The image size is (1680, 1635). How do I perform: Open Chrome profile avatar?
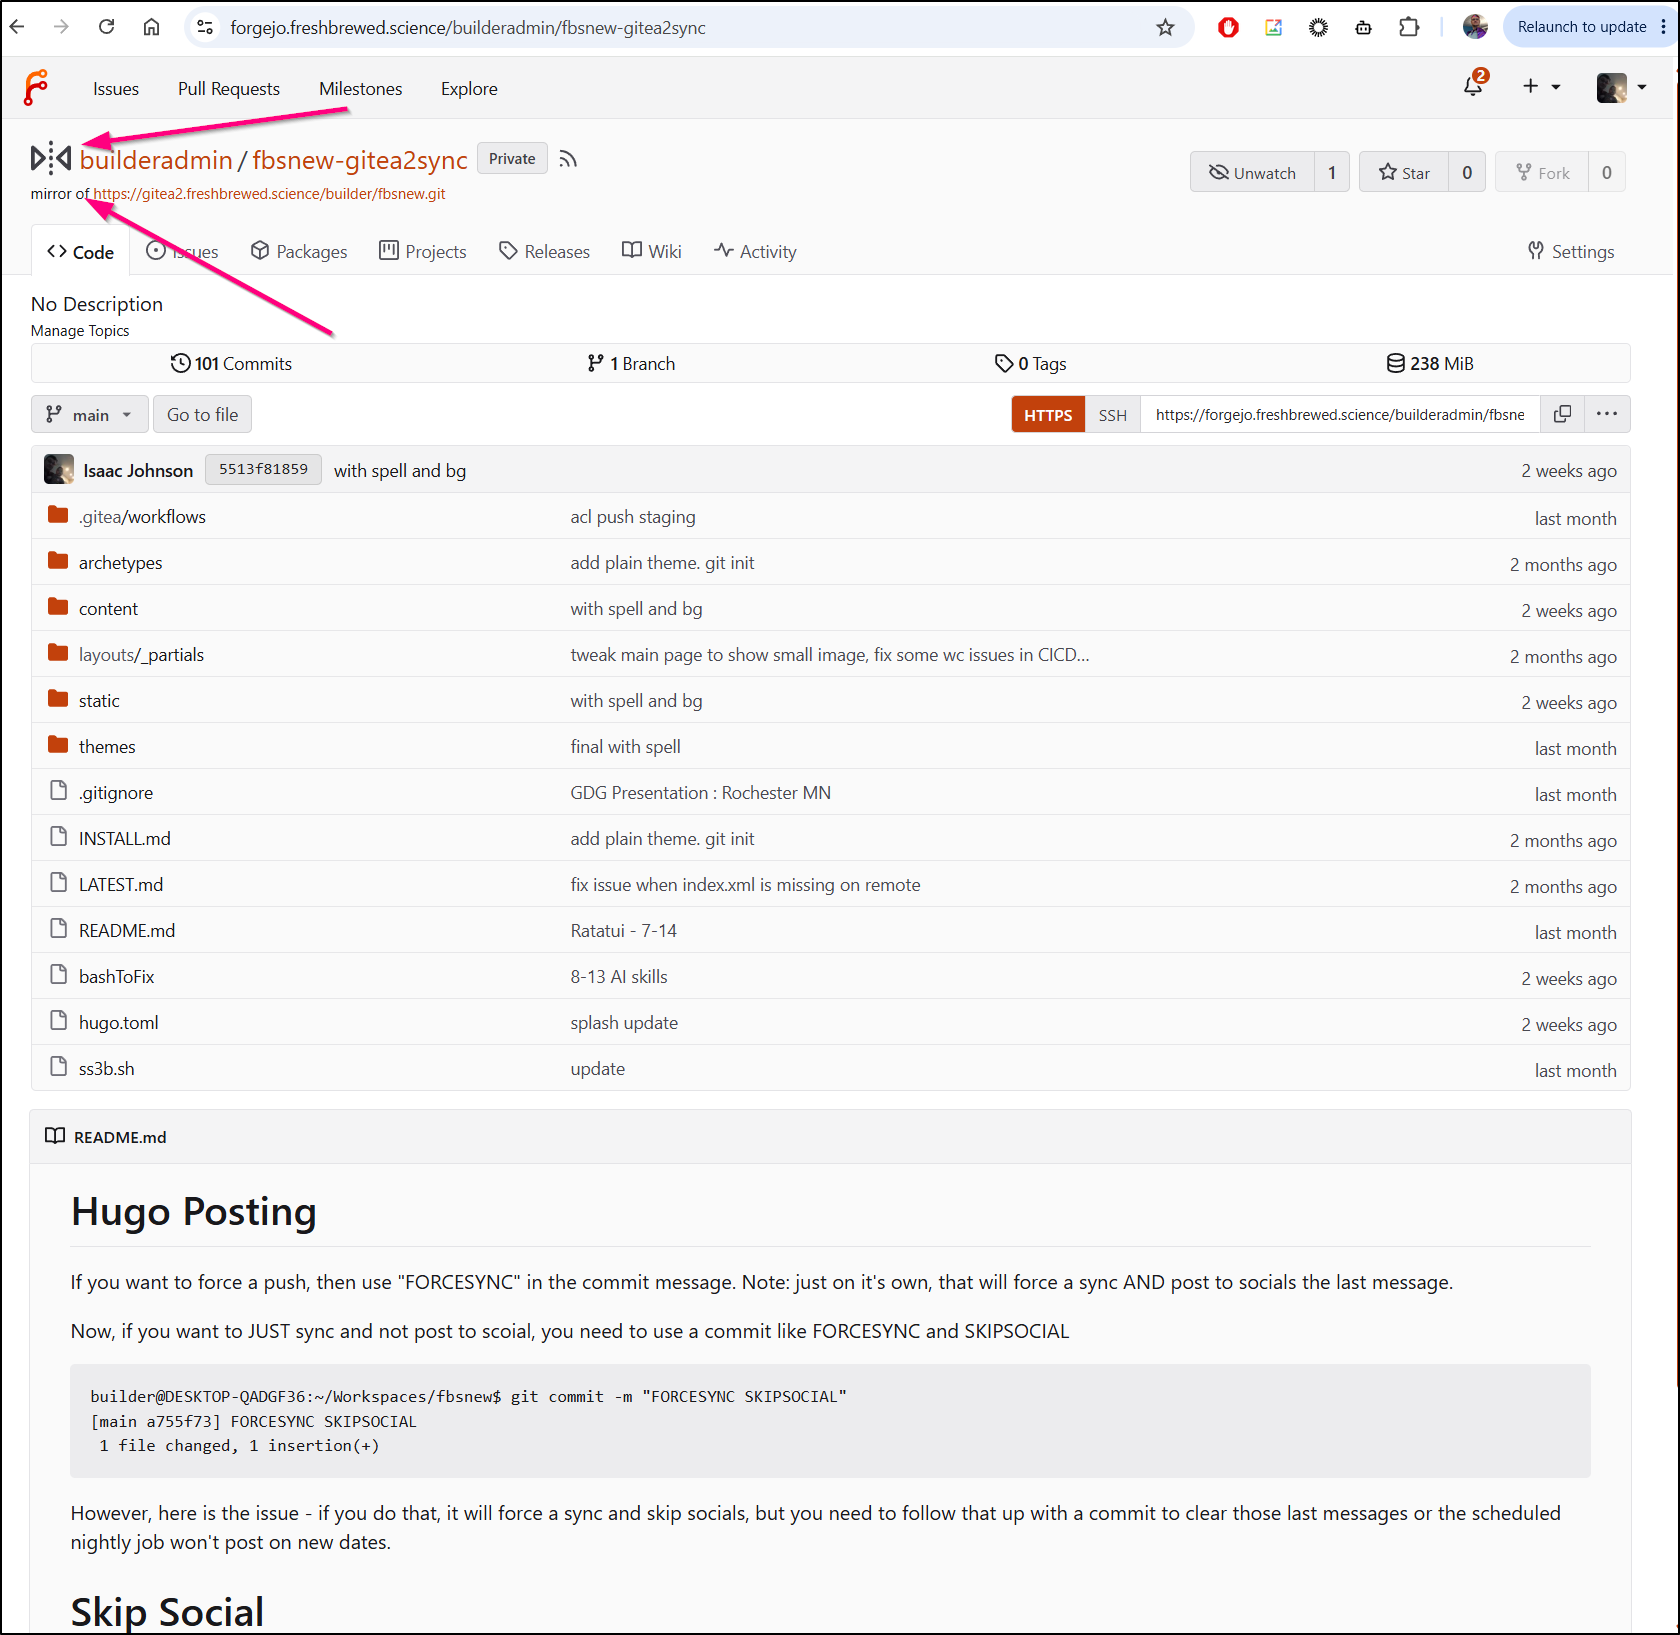(x=1475, y=27)
